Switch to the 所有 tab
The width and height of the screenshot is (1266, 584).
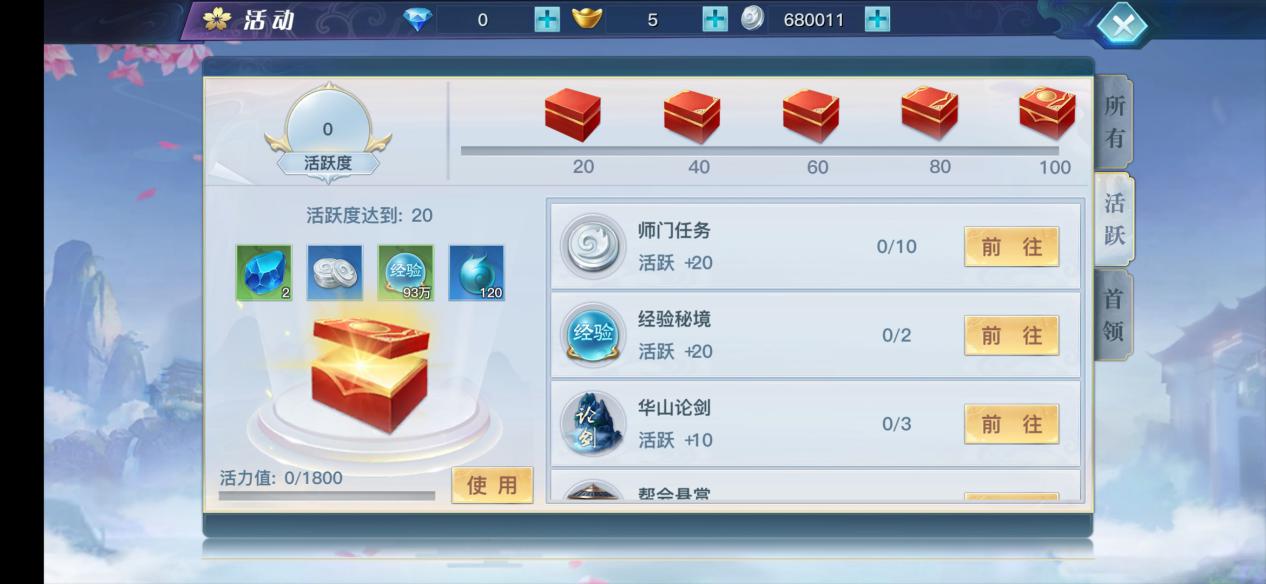[1114, 121]
